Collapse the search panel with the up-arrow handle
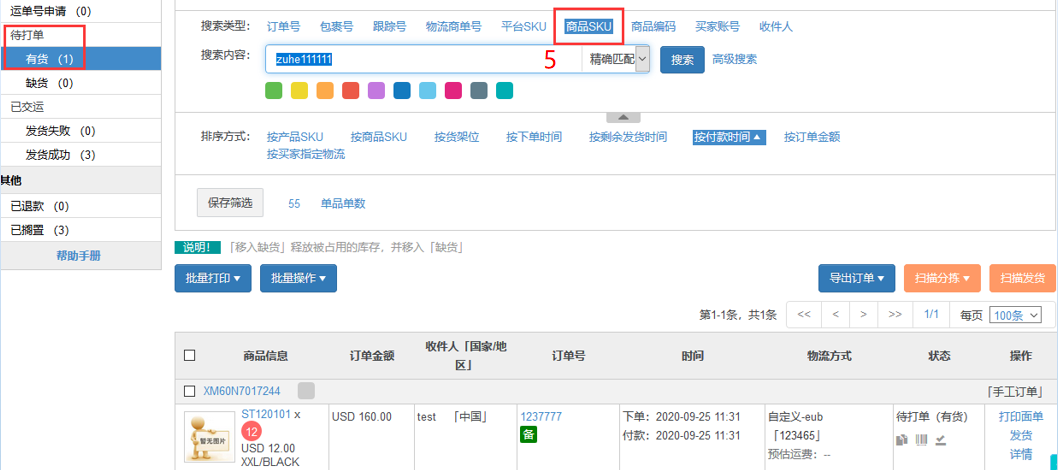This screenshot has width=1058, height=470. click(623, 117)
